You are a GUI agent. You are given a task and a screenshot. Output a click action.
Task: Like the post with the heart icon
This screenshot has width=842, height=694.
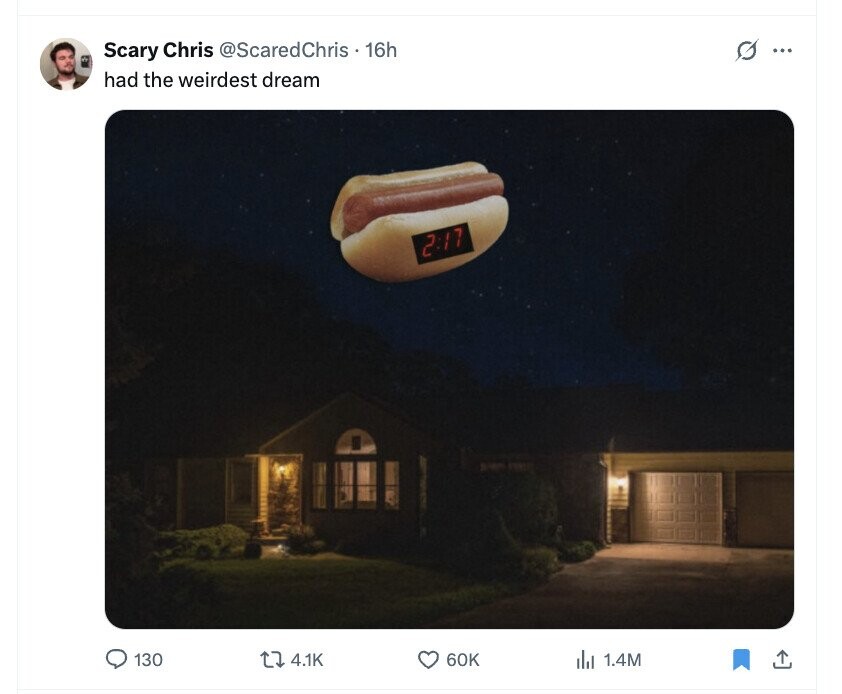point(428,660)
